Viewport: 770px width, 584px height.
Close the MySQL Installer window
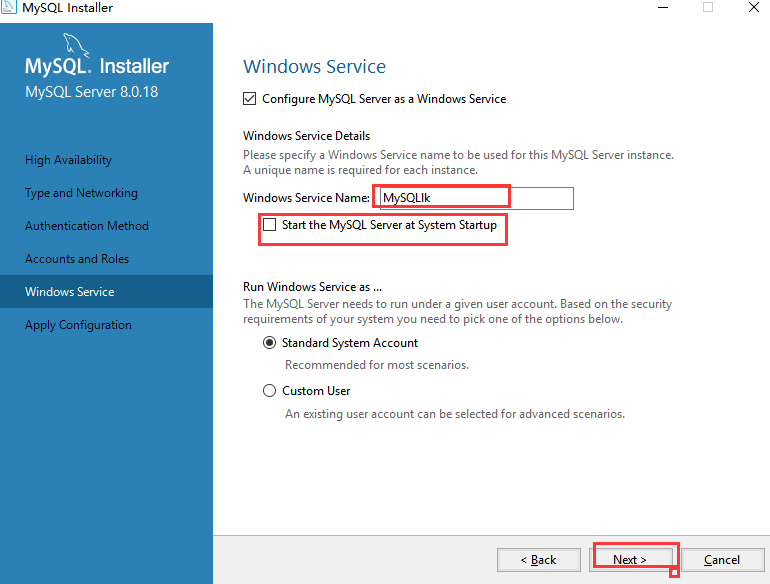click(754, 7)
